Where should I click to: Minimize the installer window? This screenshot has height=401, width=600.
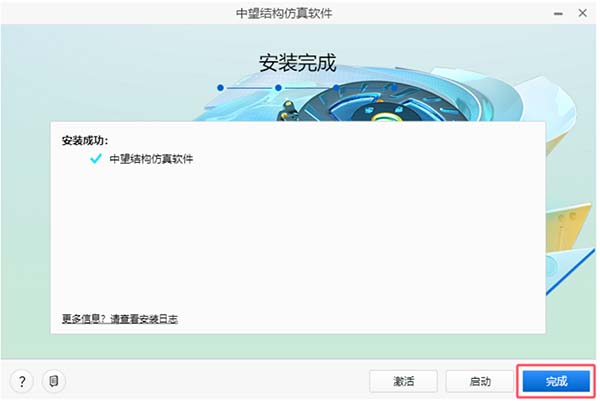558,14
